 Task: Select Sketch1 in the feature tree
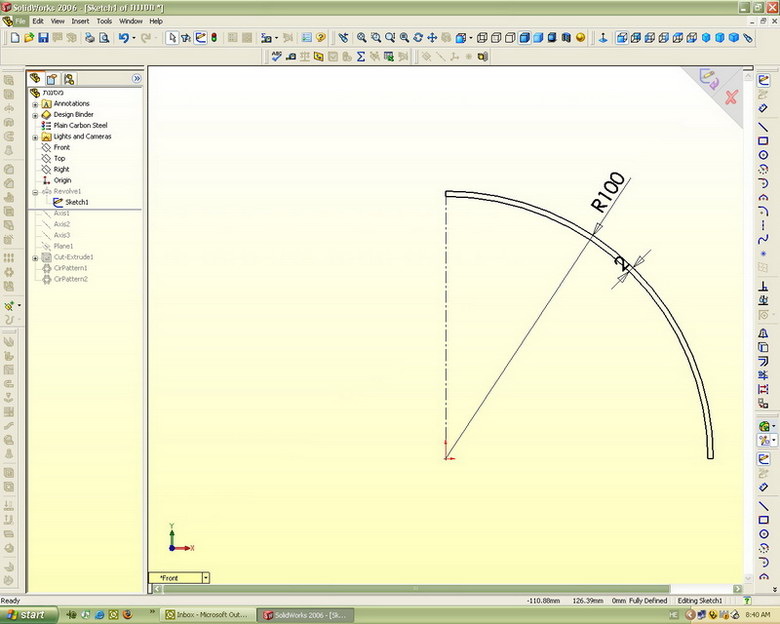point(76,202)
